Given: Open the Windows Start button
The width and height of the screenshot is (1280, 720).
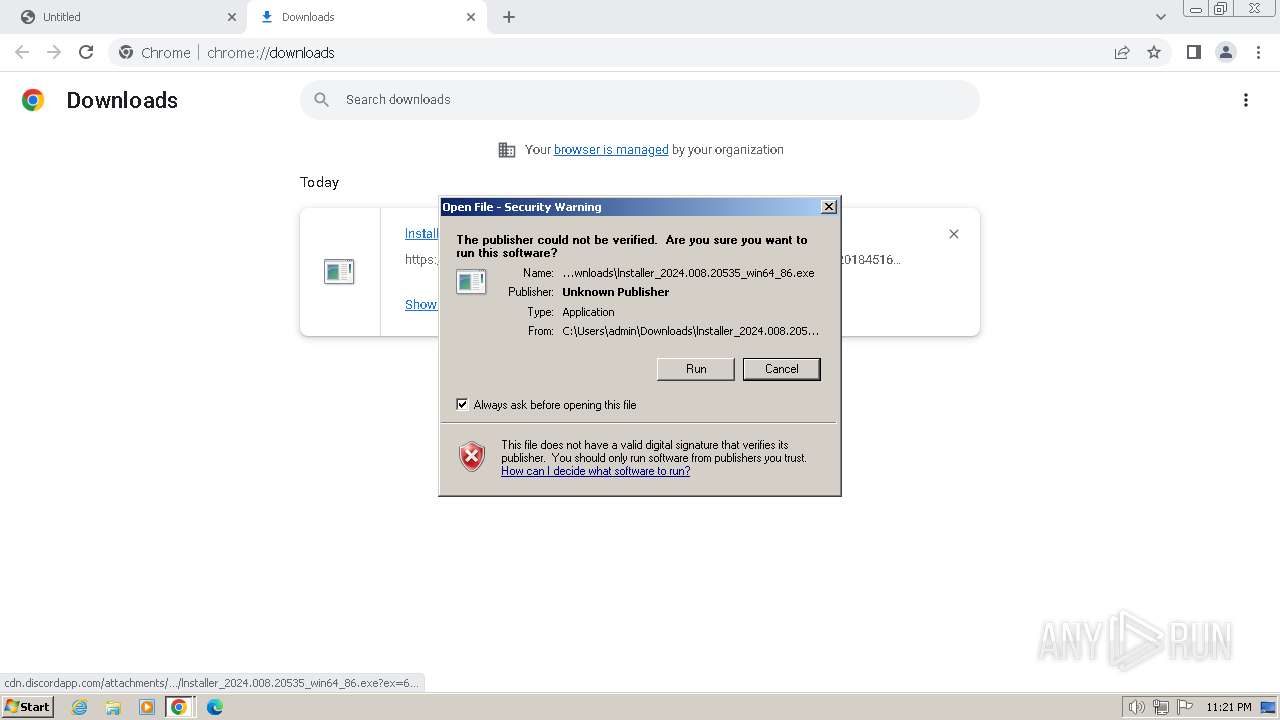Looking at the screenshot, I should 27,707.
